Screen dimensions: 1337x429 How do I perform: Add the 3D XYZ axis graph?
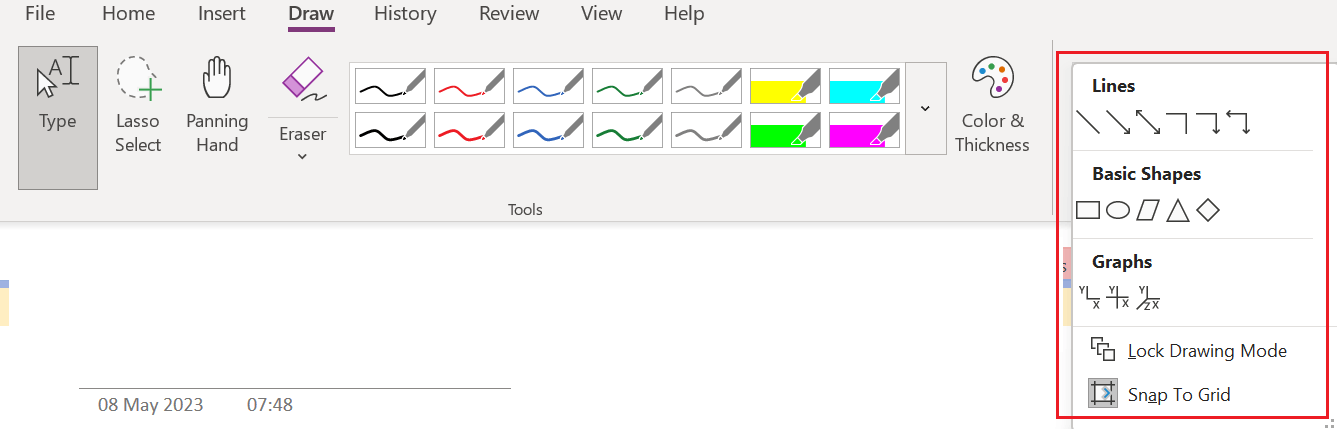coord(1148,297)
